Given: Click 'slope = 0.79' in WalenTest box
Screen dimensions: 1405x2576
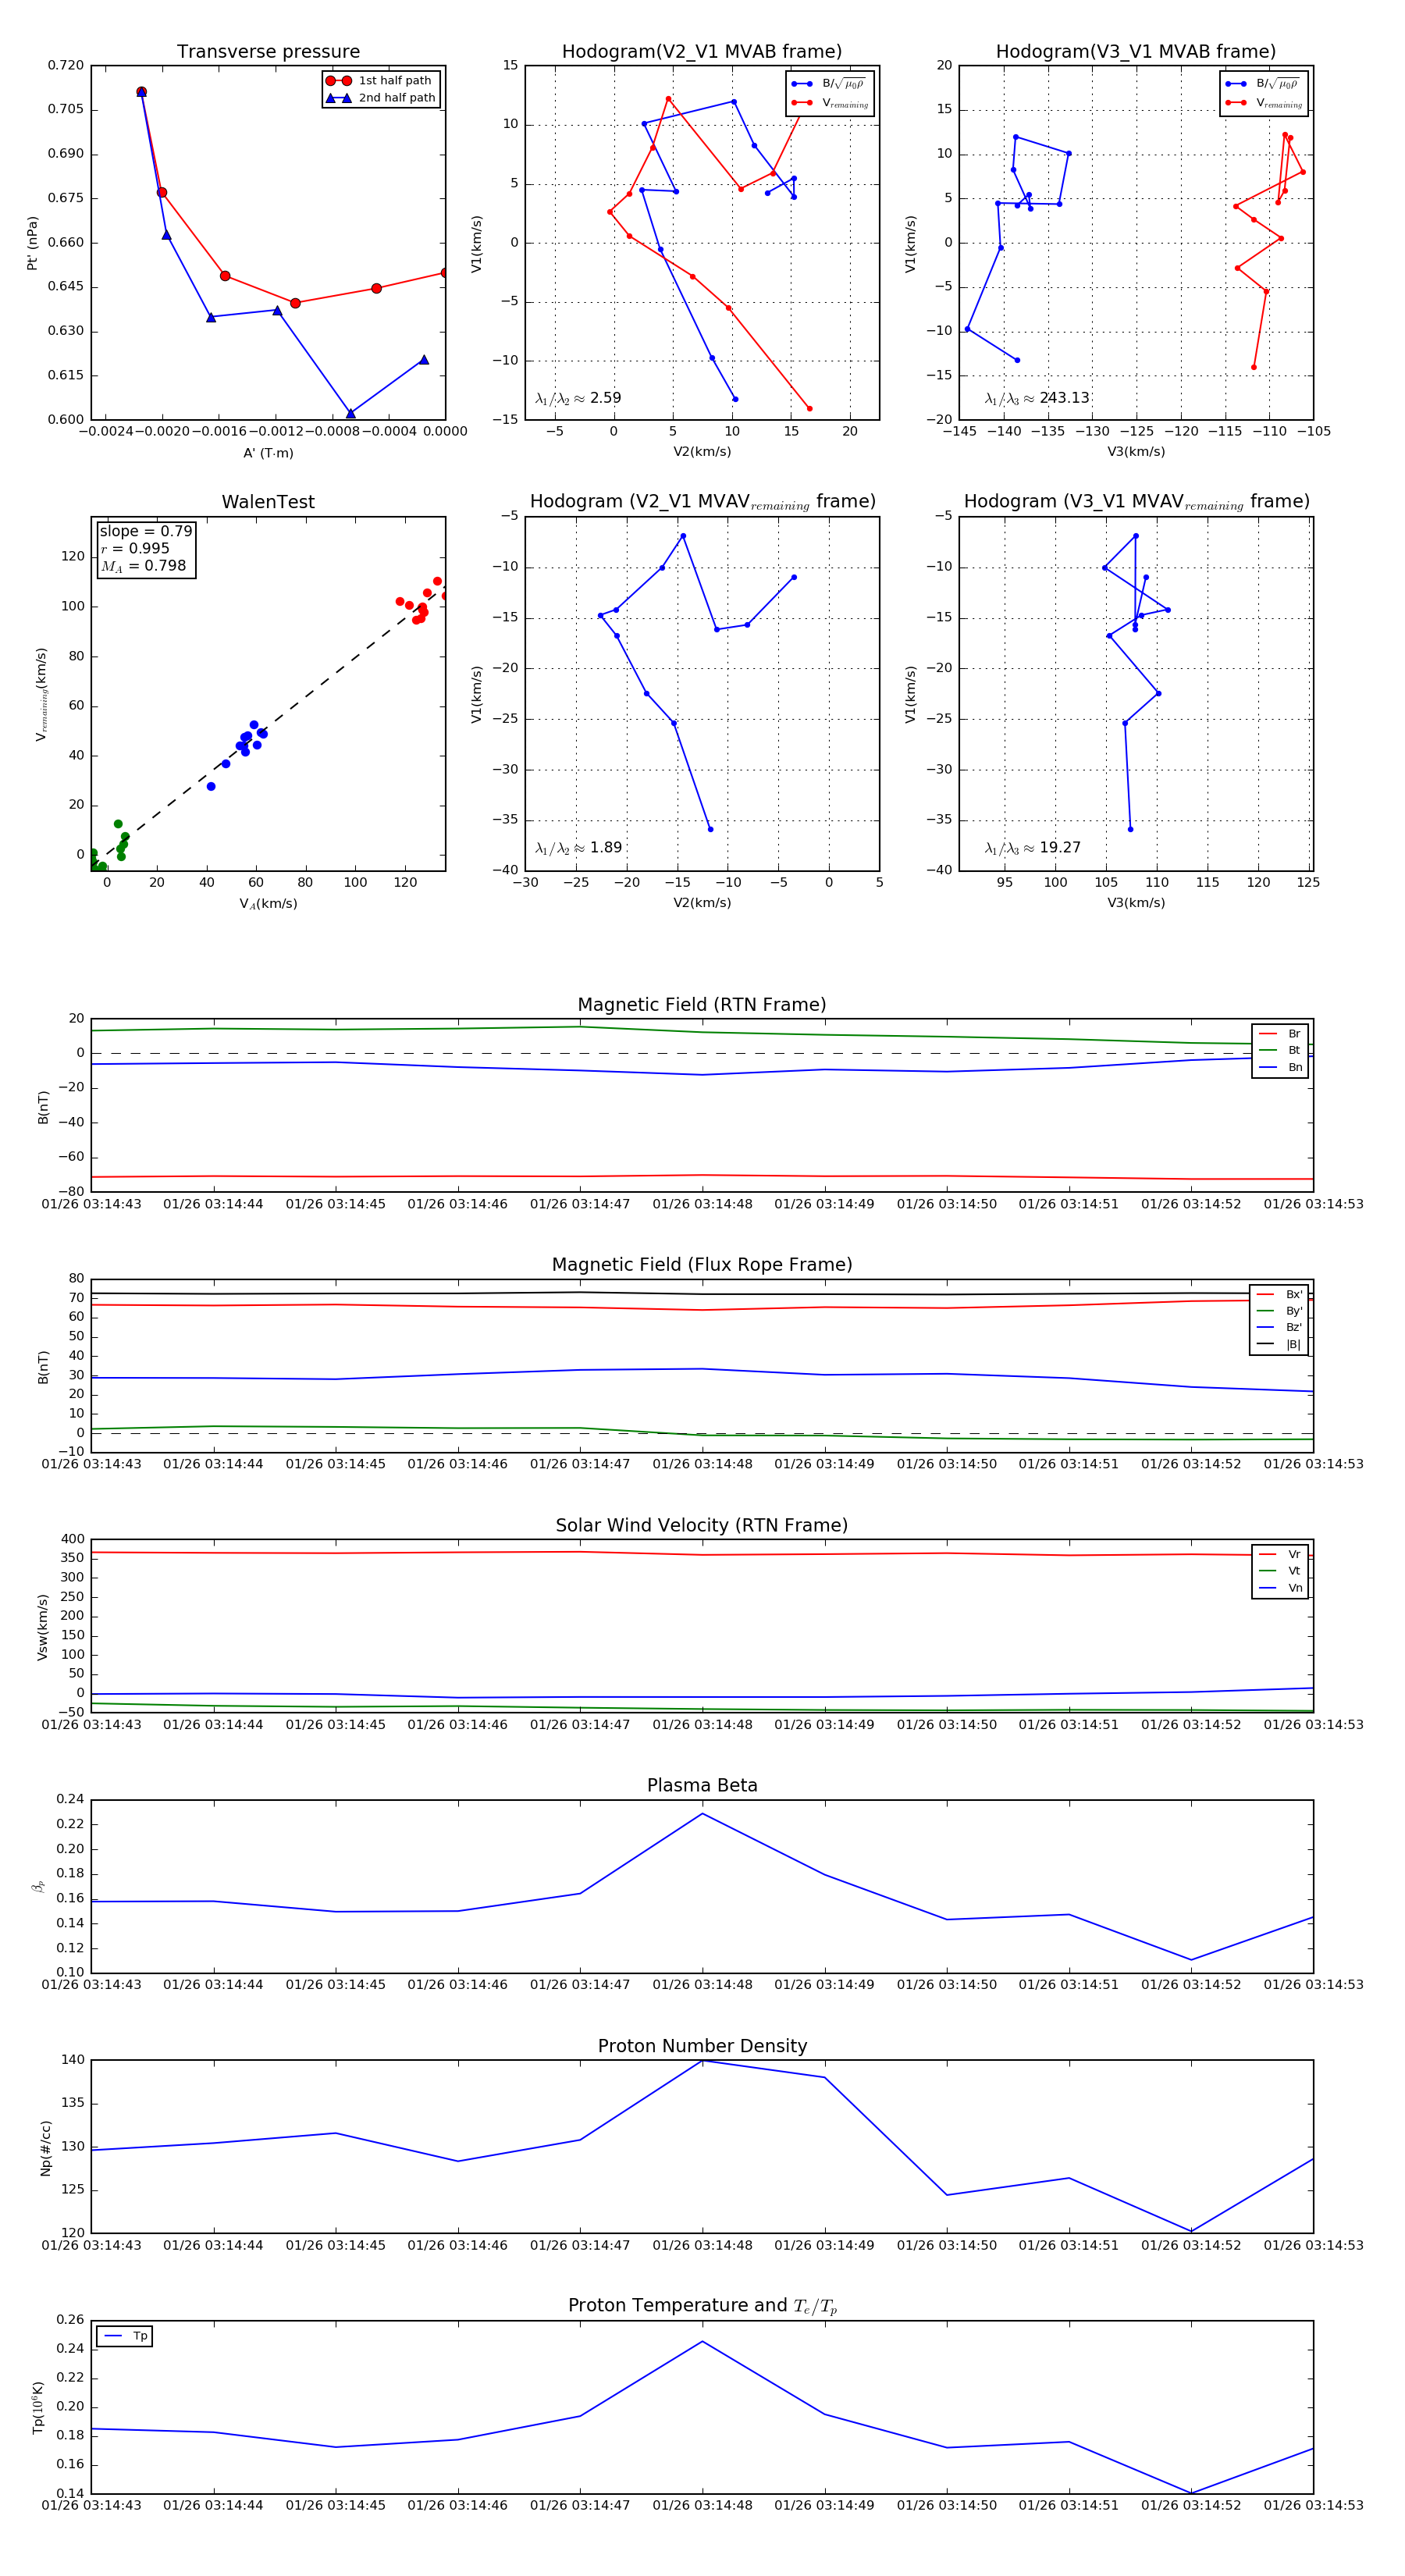Looking at the screenshot, I should (146, 531).
